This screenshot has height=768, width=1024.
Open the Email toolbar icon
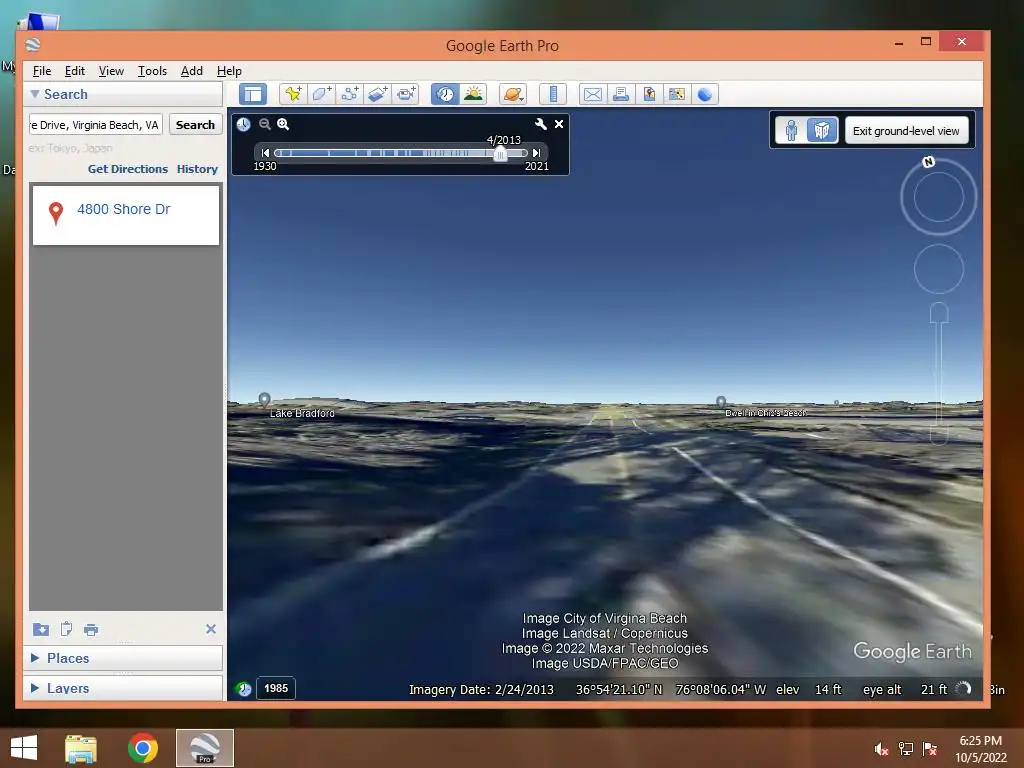click(x=592, y=94)
